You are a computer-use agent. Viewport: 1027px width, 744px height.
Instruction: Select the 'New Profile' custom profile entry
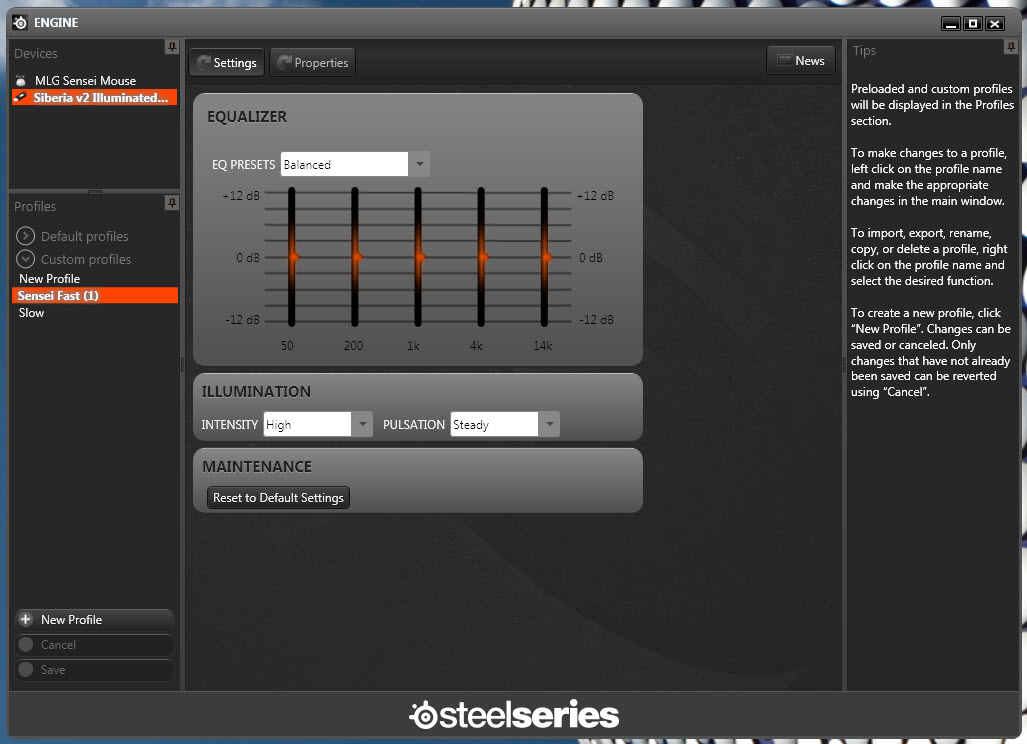(x=95, y=278)
